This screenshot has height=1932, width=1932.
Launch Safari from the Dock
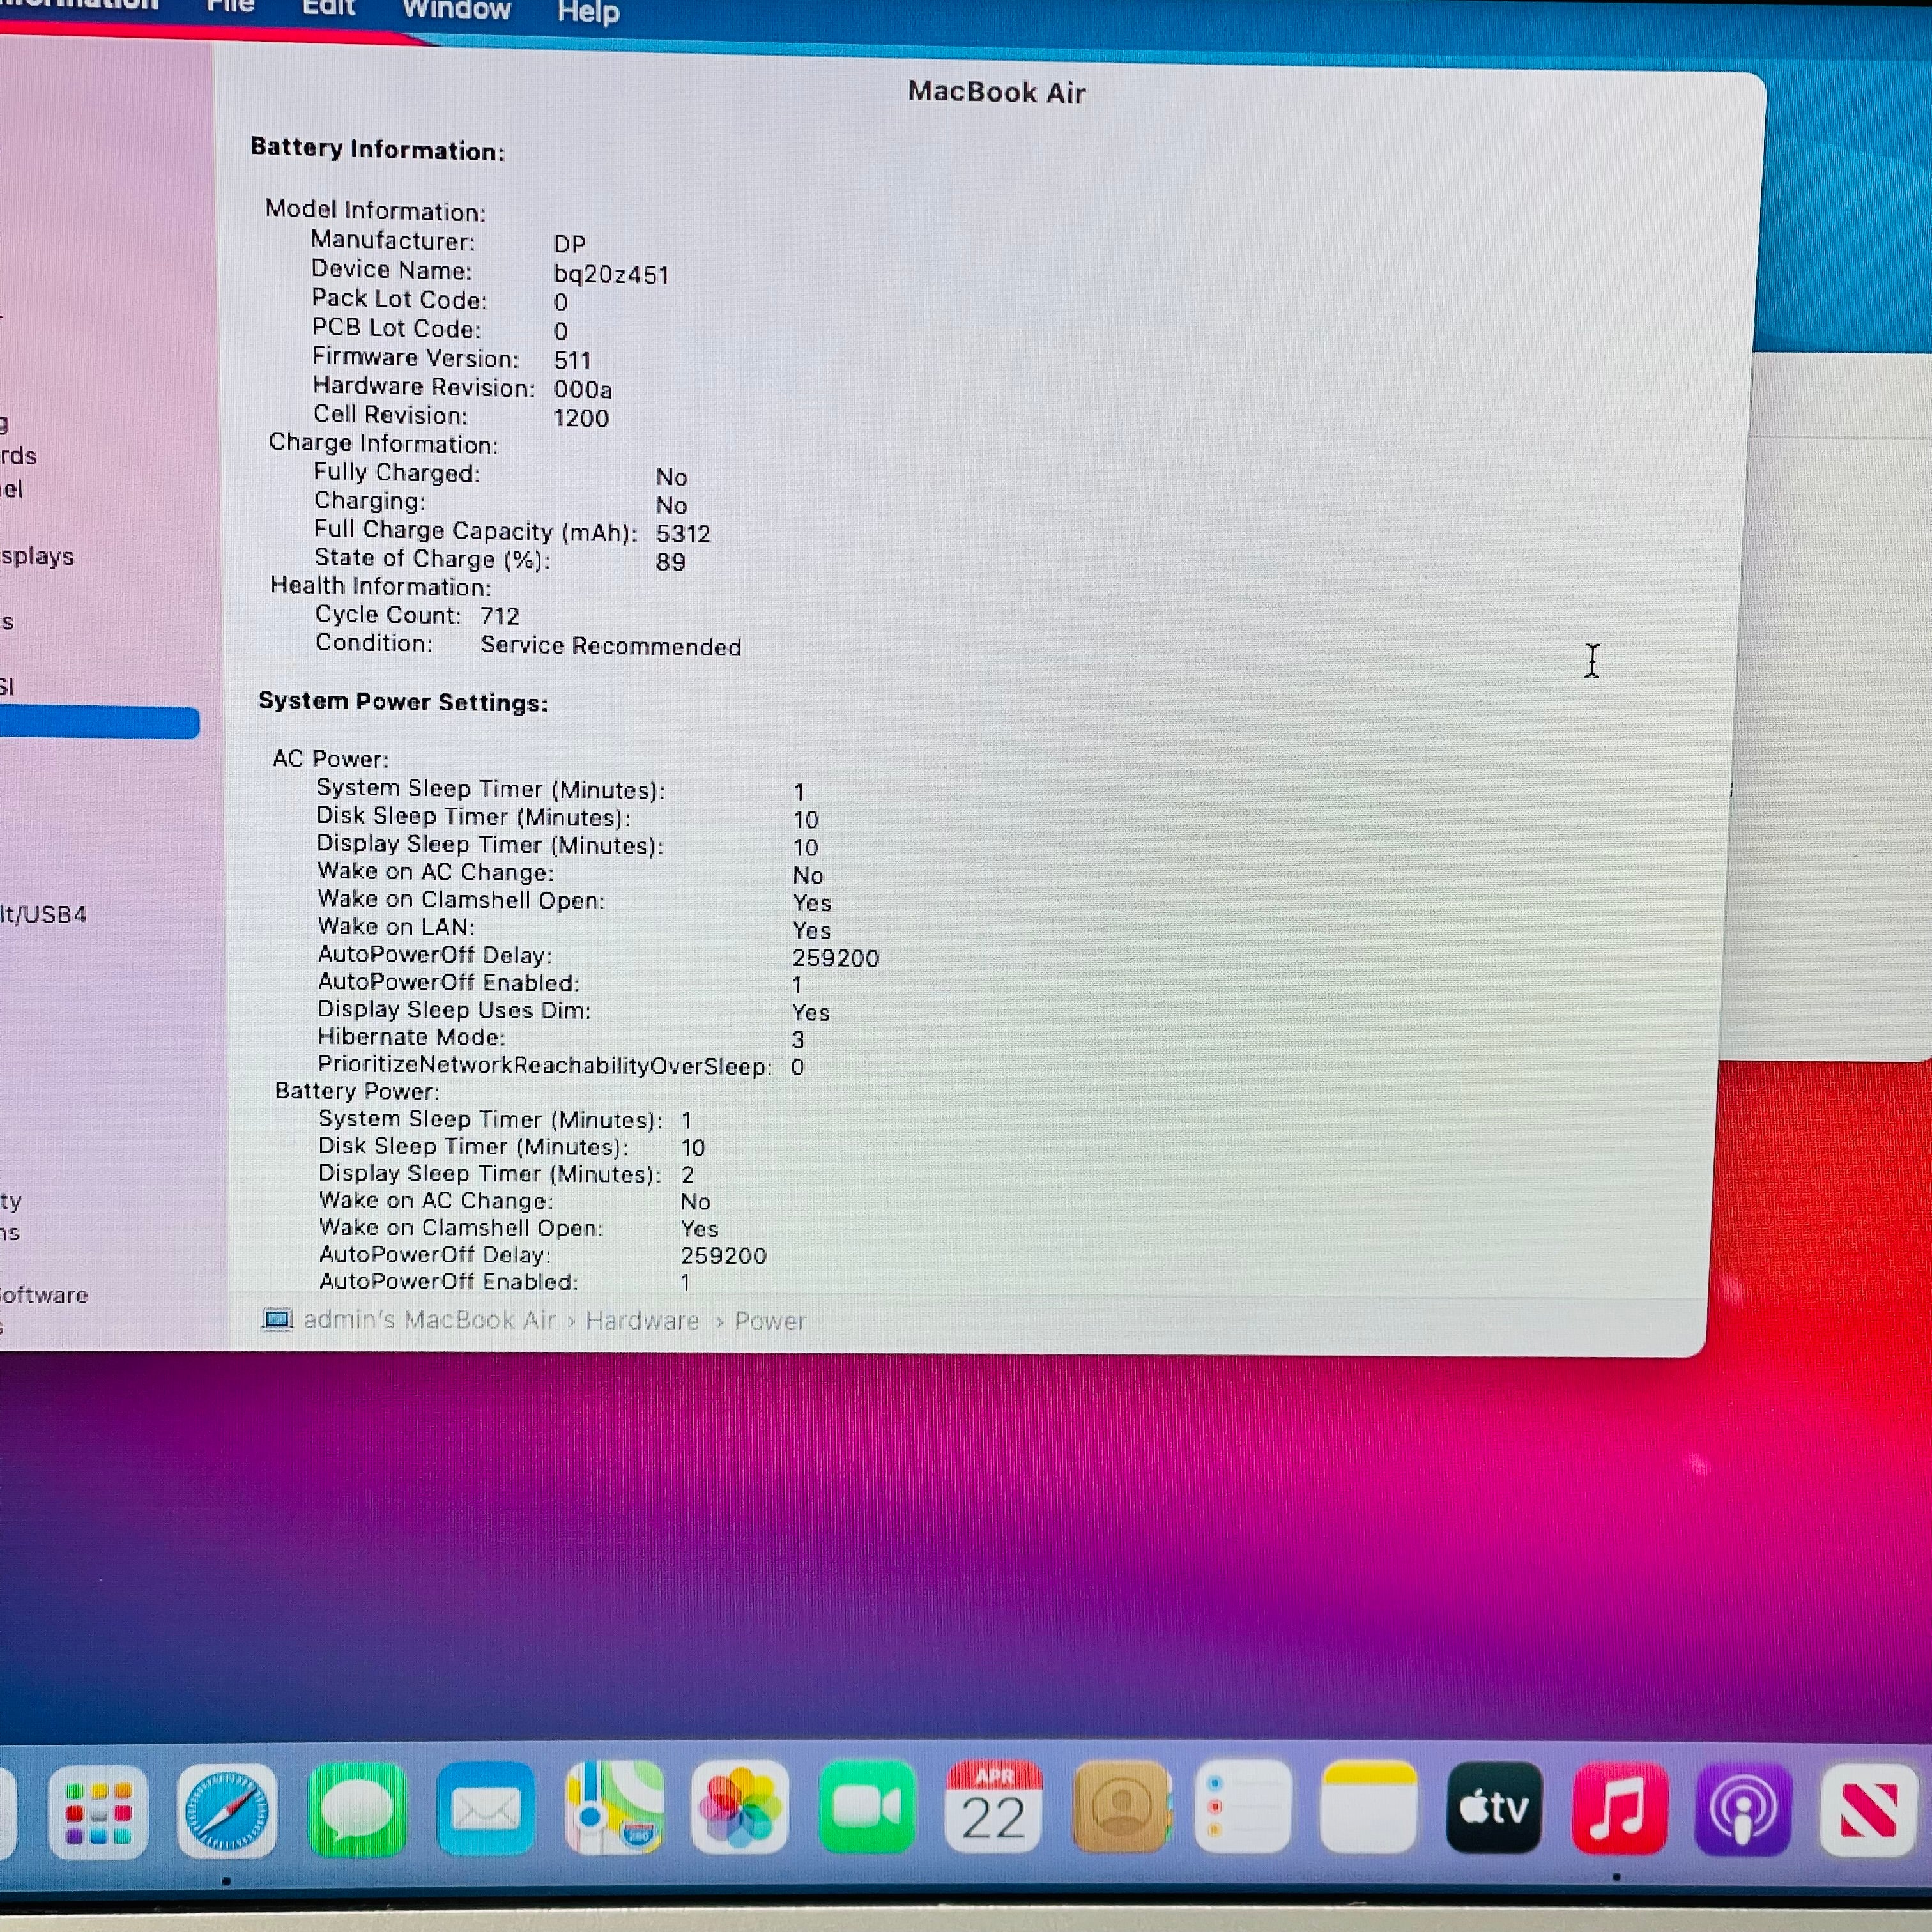click(227, 1811)
